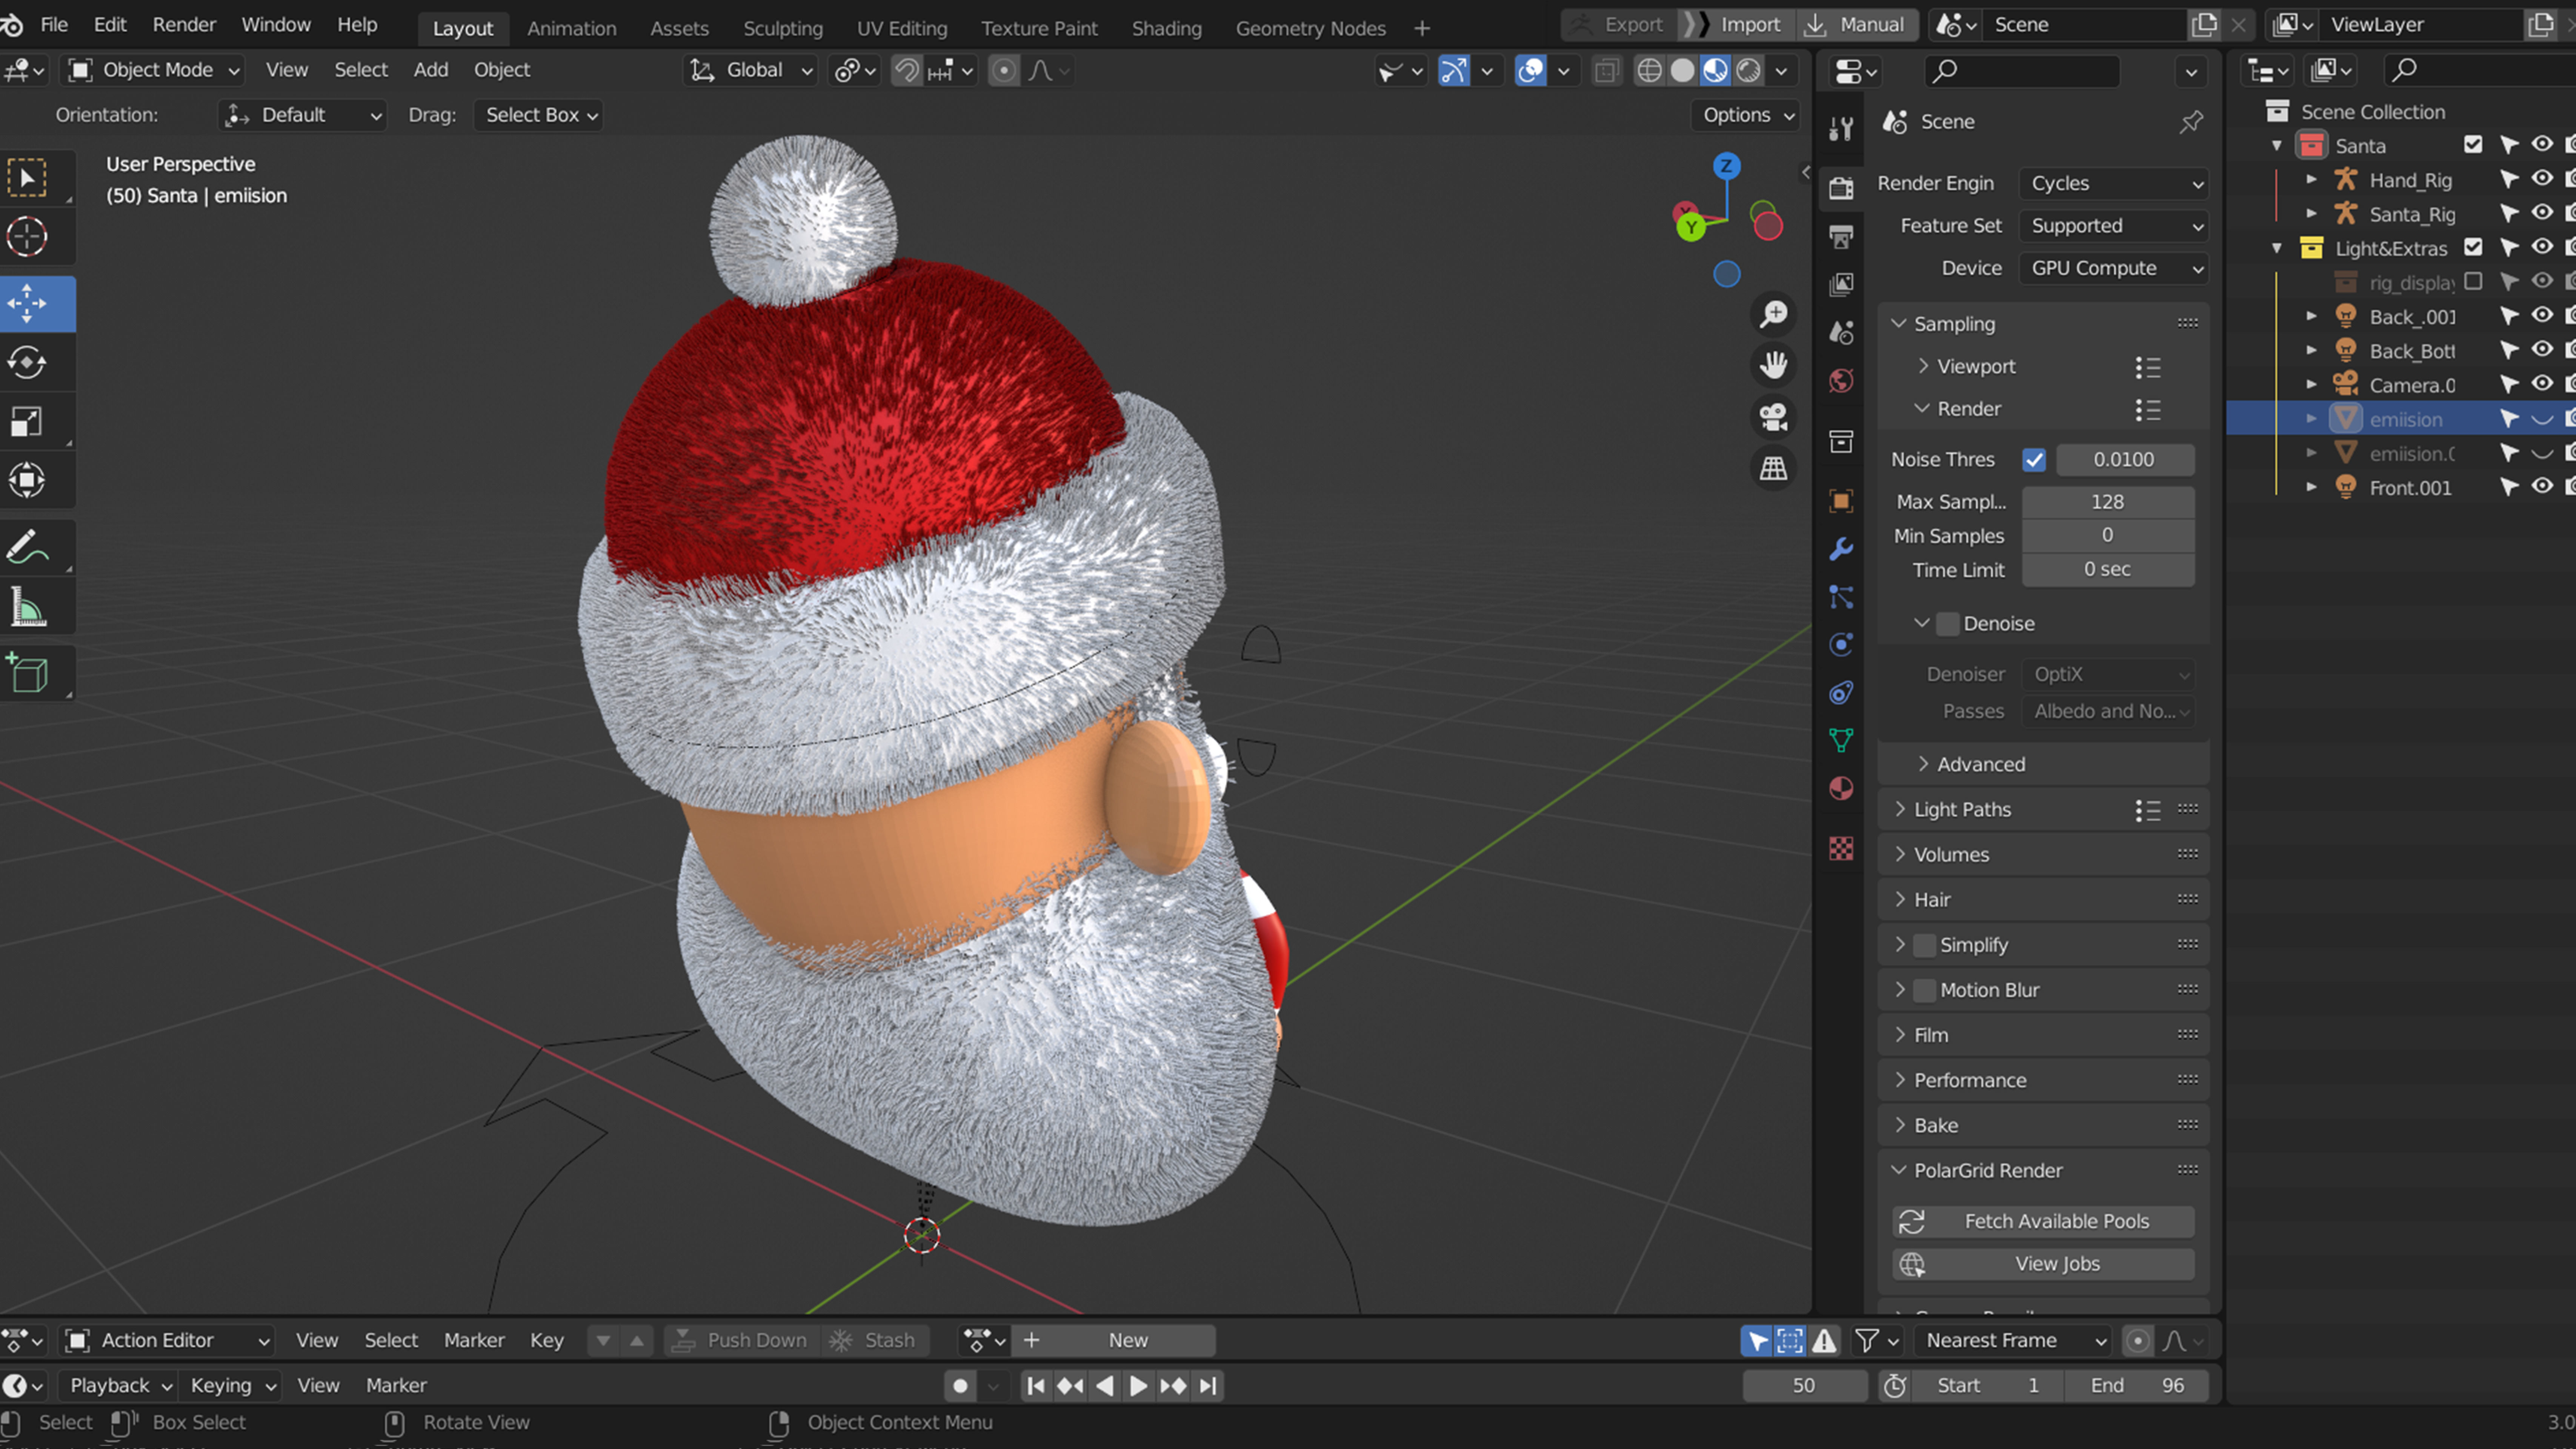The image size is (2576, 1449).
Task: Click the Max Samples 128 field
Action: [x=2108, y=502]
